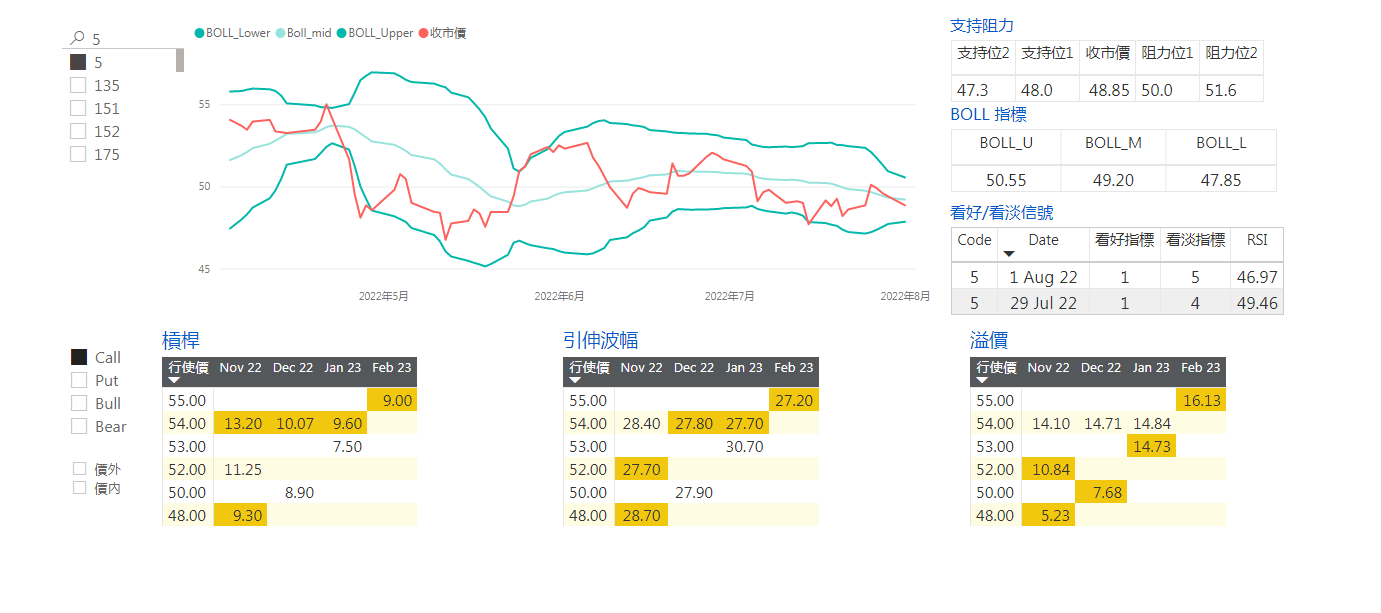
Task: Click the Feb 23 column header in 槓桿
Action: coord(392,367)
